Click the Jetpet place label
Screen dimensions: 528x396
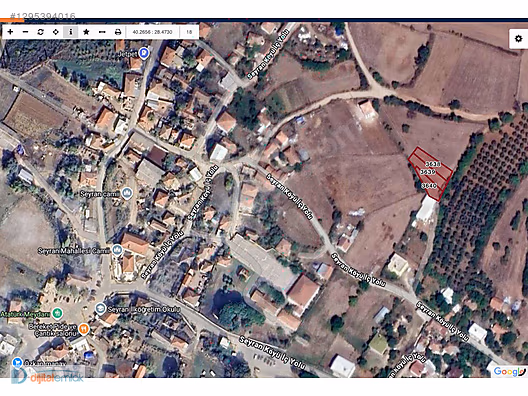[128, 54]
